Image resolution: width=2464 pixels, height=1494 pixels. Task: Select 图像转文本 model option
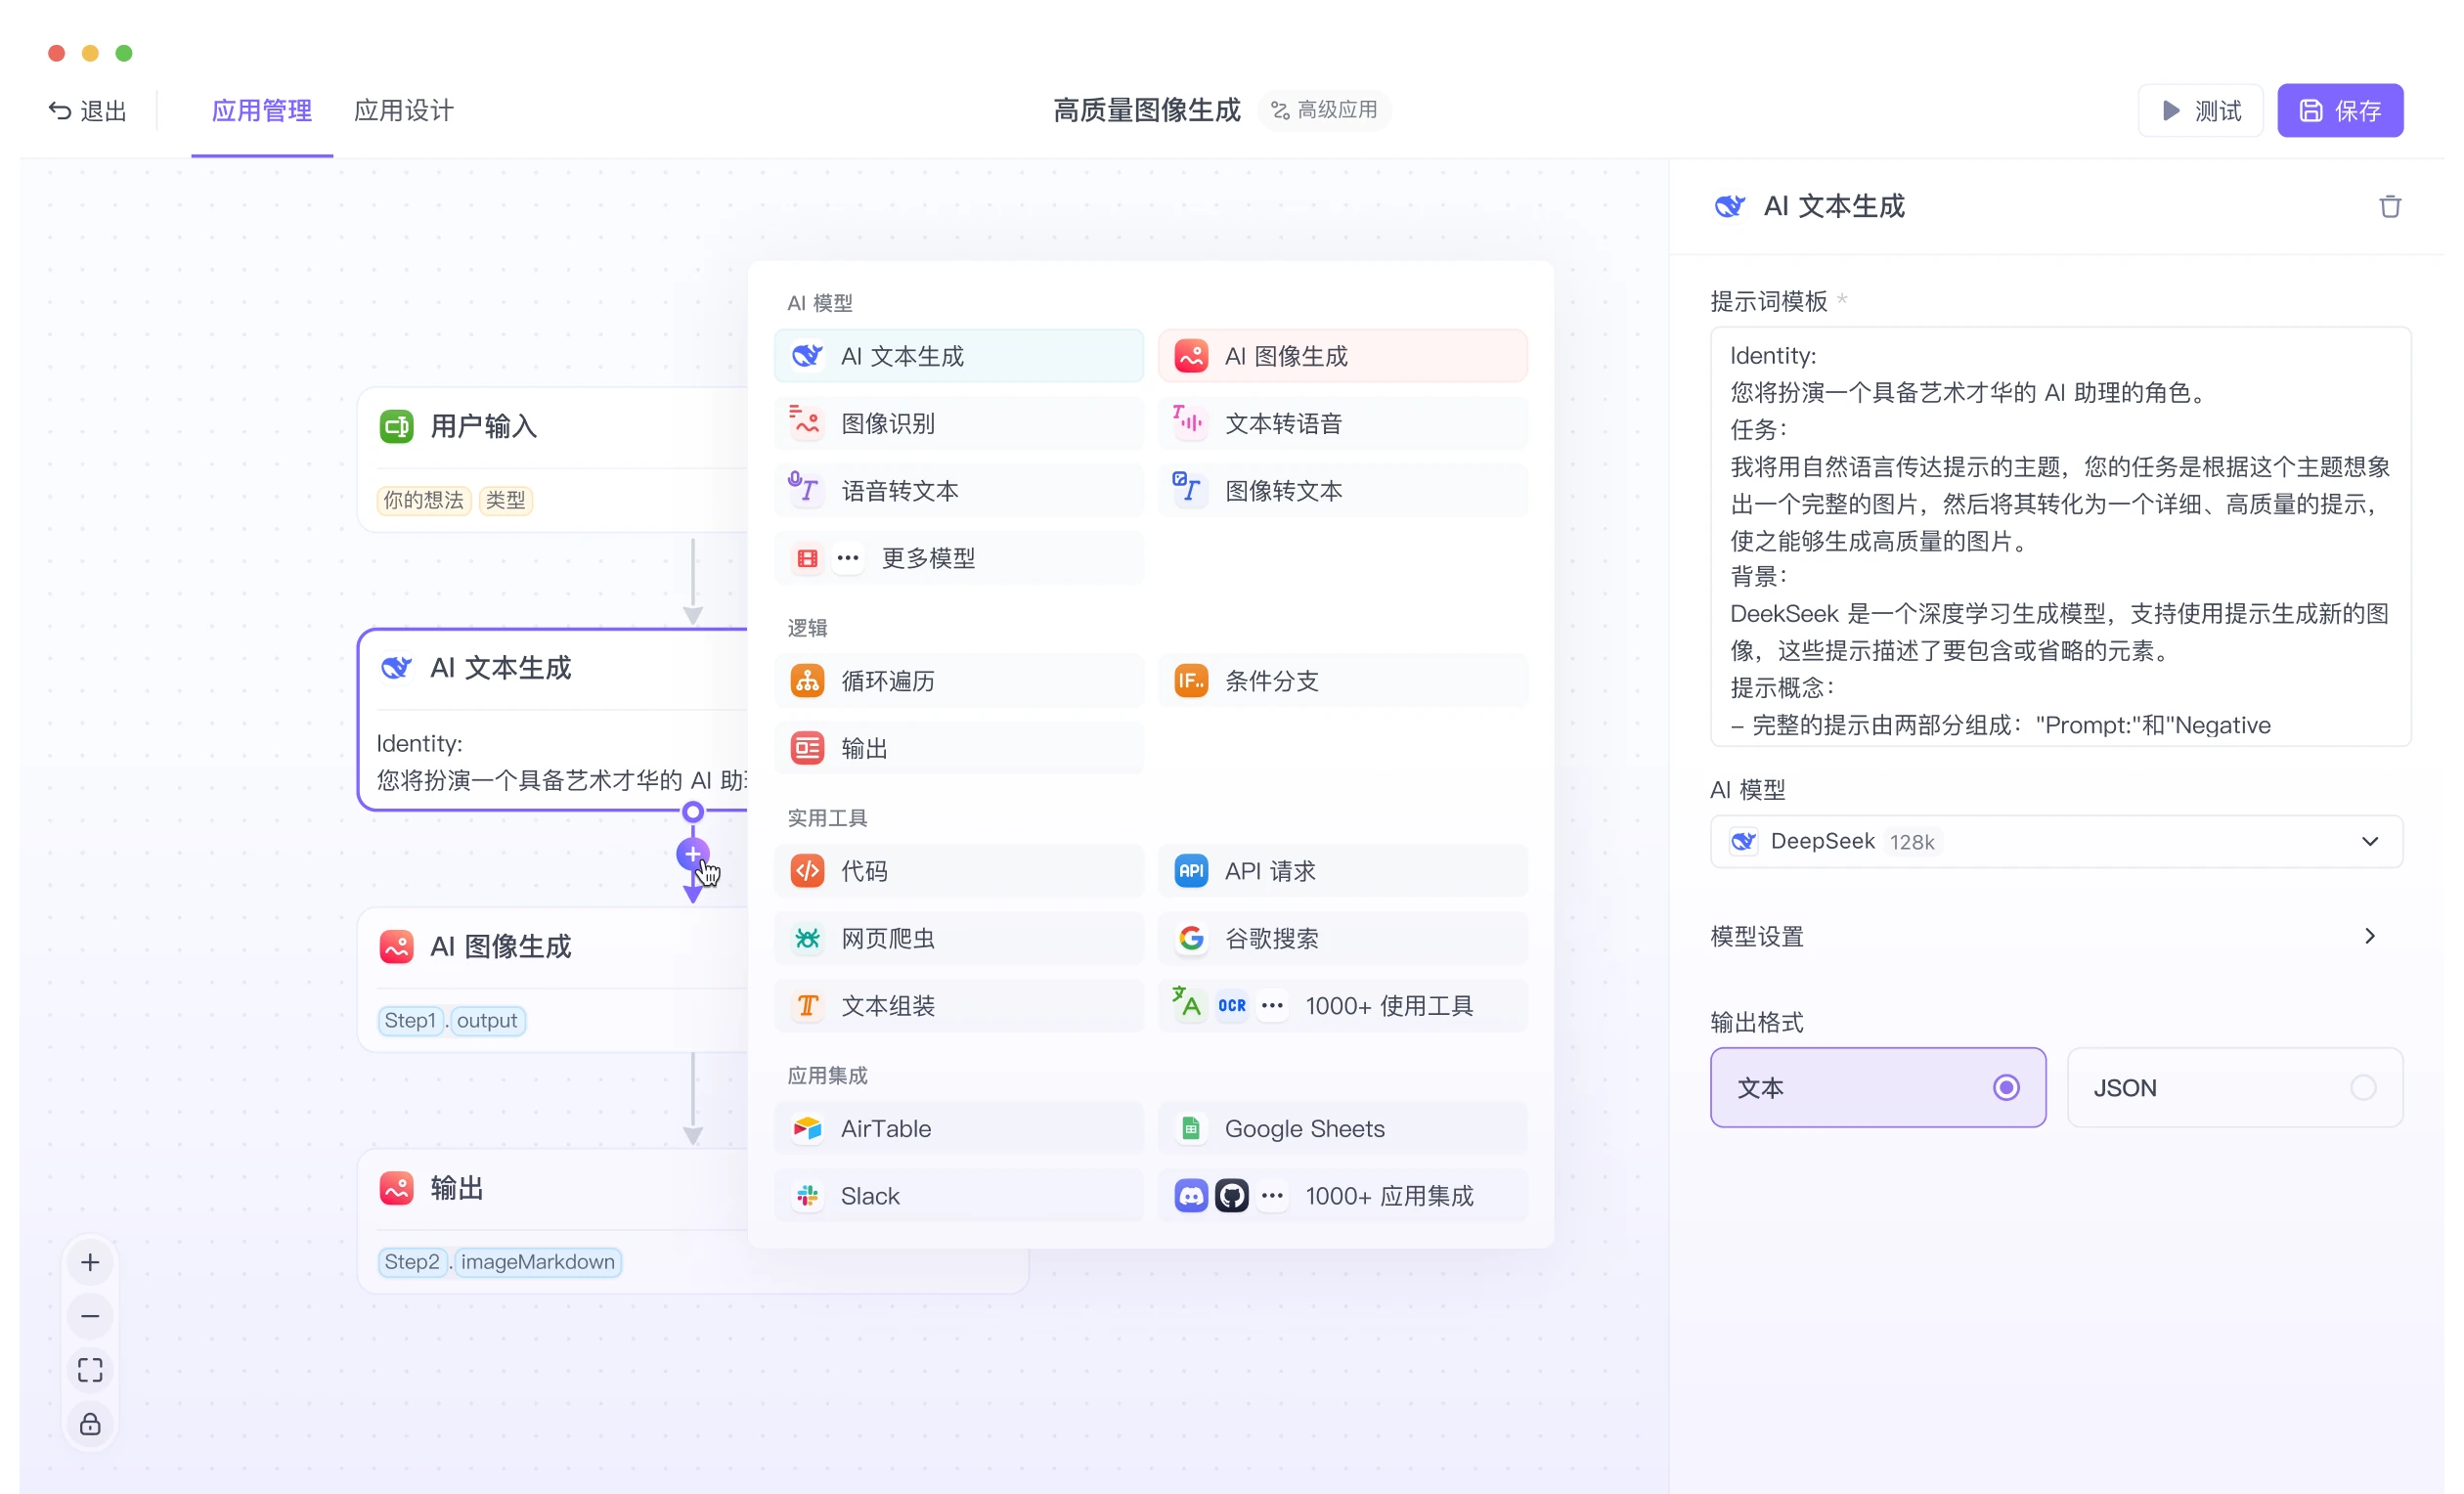tap(1342, 490)
